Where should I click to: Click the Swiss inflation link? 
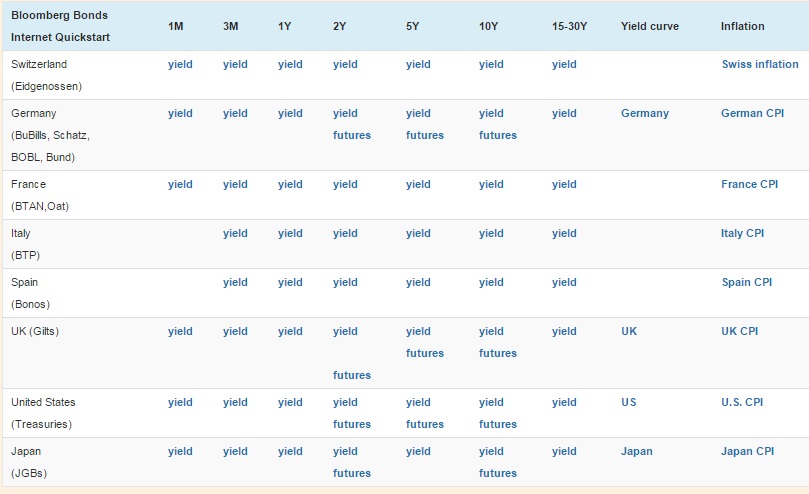[x=759, y=64]
